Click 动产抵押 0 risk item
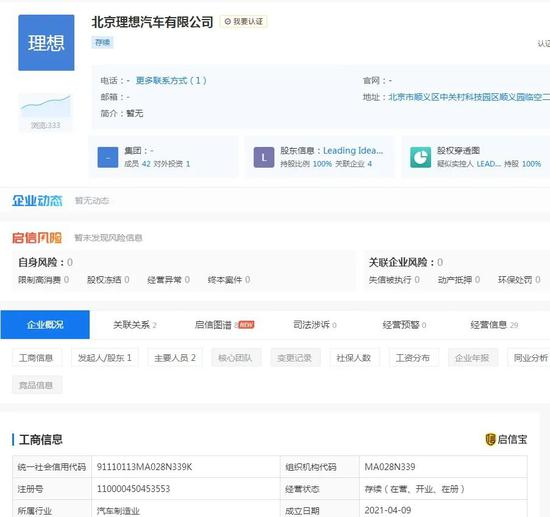The width and height of the screenshot is (550, 517). [459, 280]
